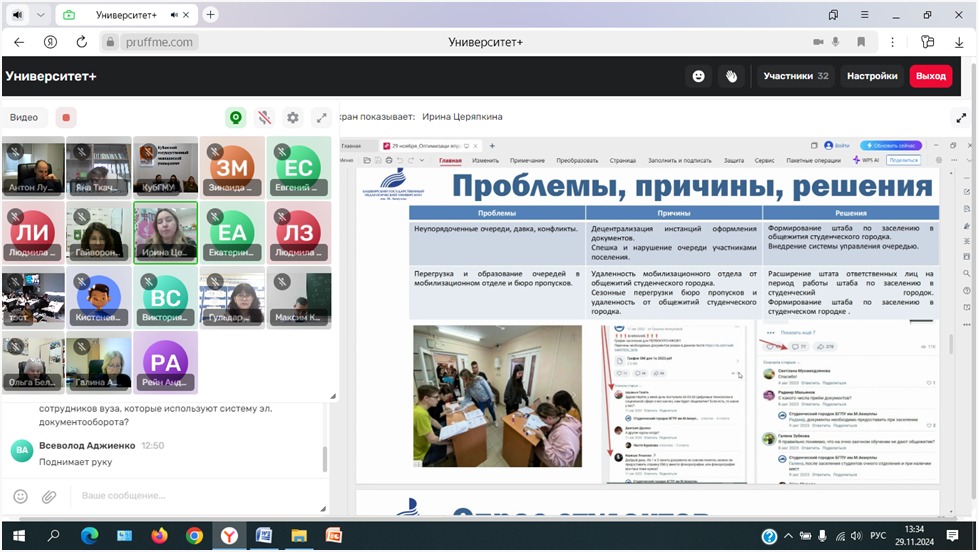Open the Видео panel tab
Viewport: 978px width, 552px height.
(x=24, y=117)
